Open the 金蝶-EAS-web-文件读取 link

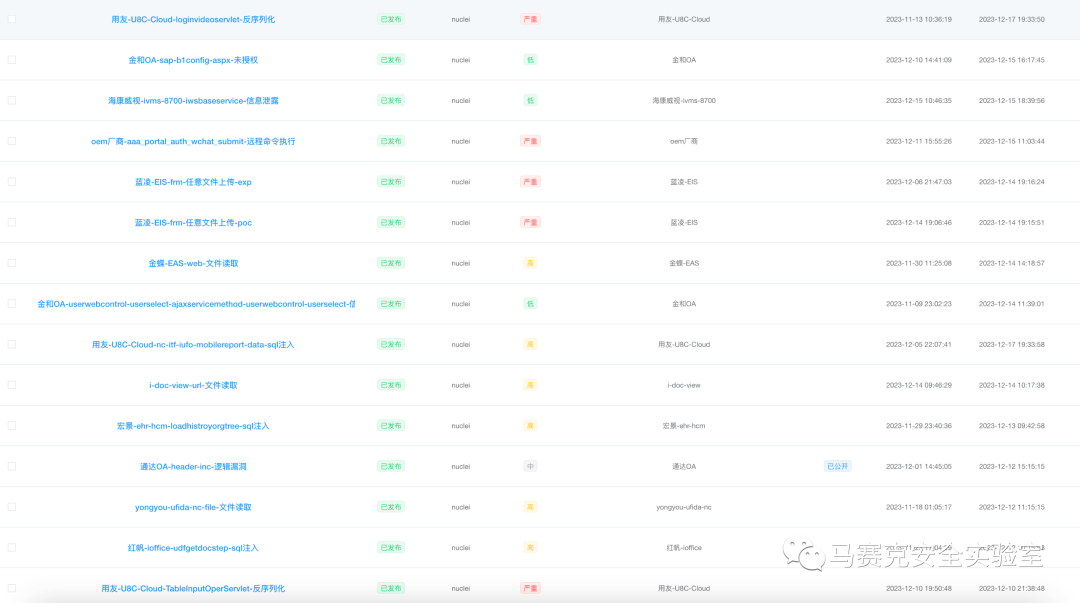[x=193, y=263]
